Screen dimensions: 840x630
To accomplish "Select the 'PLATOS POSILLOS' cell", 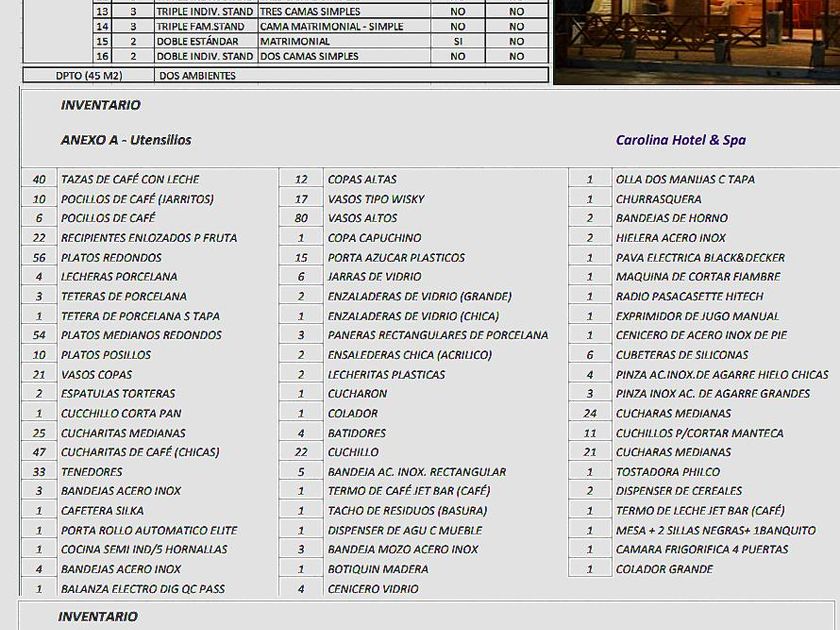I will click(106, 355).
